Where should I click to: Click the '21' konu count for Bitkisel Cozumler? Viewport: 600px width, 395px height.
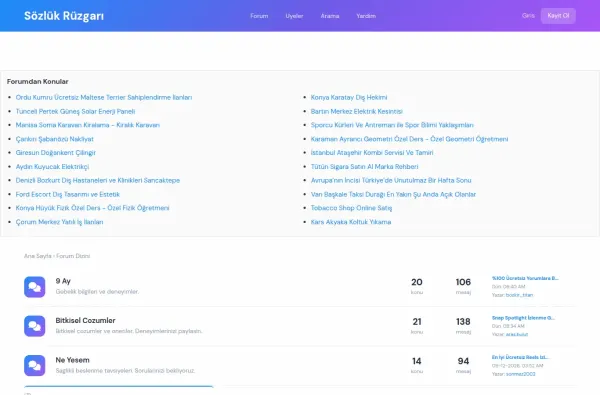[417, 322]
